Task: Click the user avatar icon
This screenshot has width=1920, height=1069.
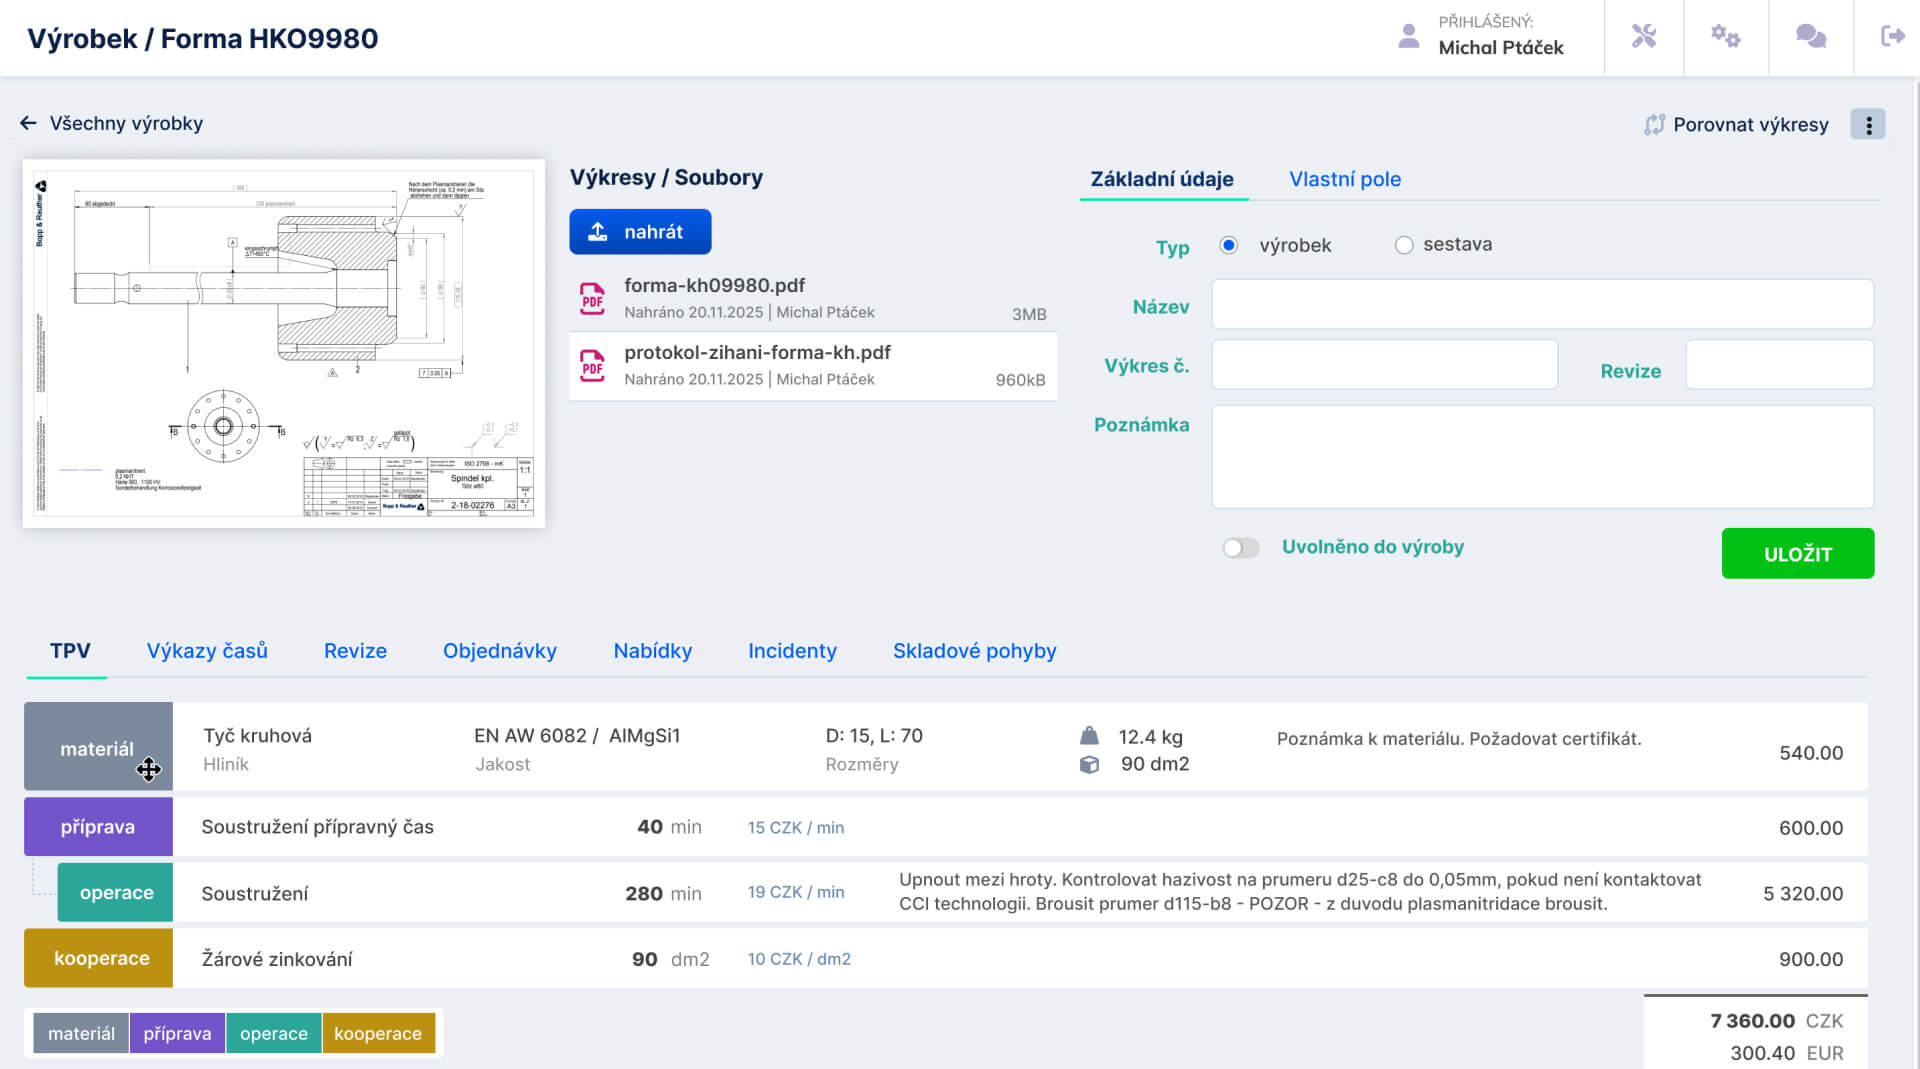Action: tap(1408, 37)
